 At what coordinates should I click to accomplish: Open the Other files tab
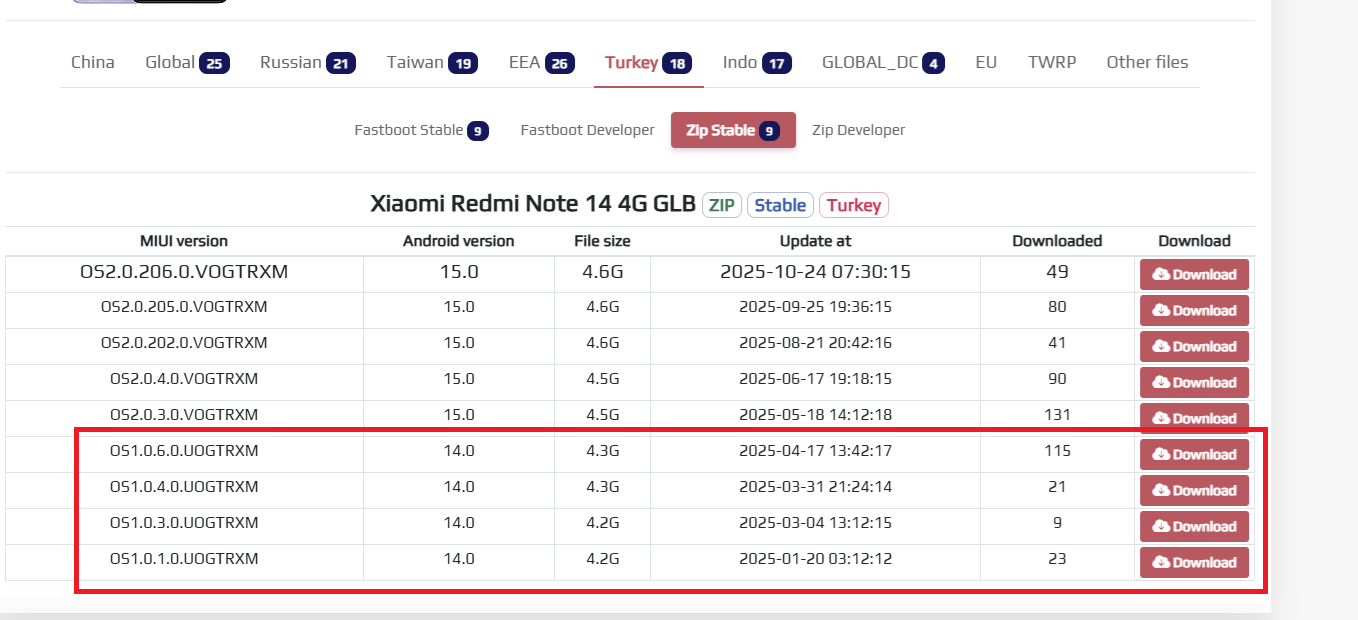click(1147, 62)
